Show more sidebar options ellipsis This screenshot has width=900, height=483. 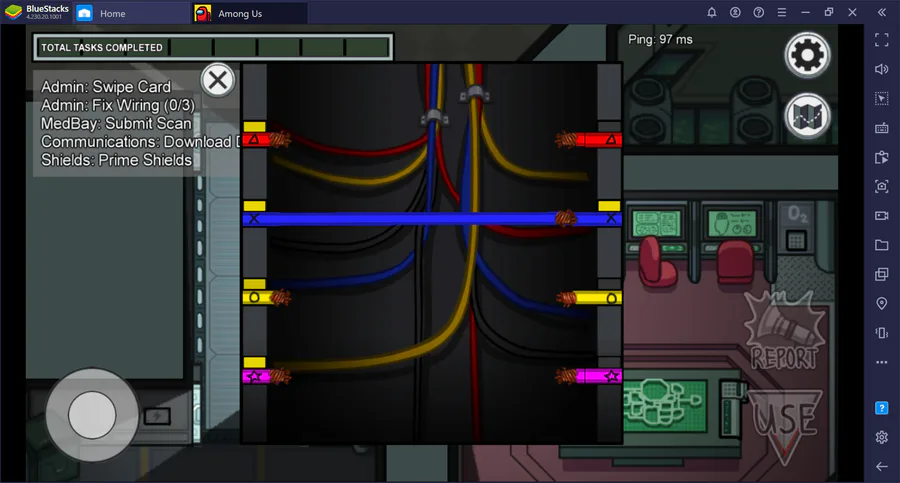(x=882, y=362)
